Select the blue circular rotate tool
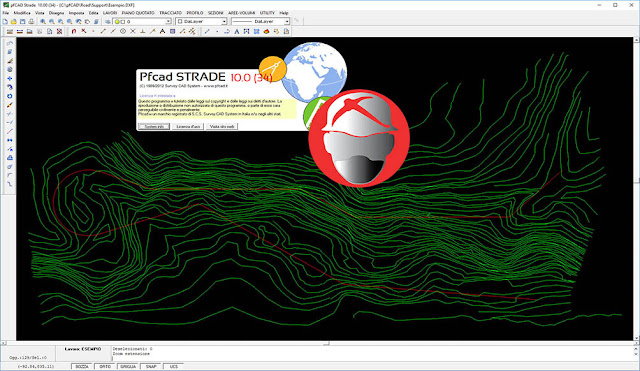 click(9, 96)
